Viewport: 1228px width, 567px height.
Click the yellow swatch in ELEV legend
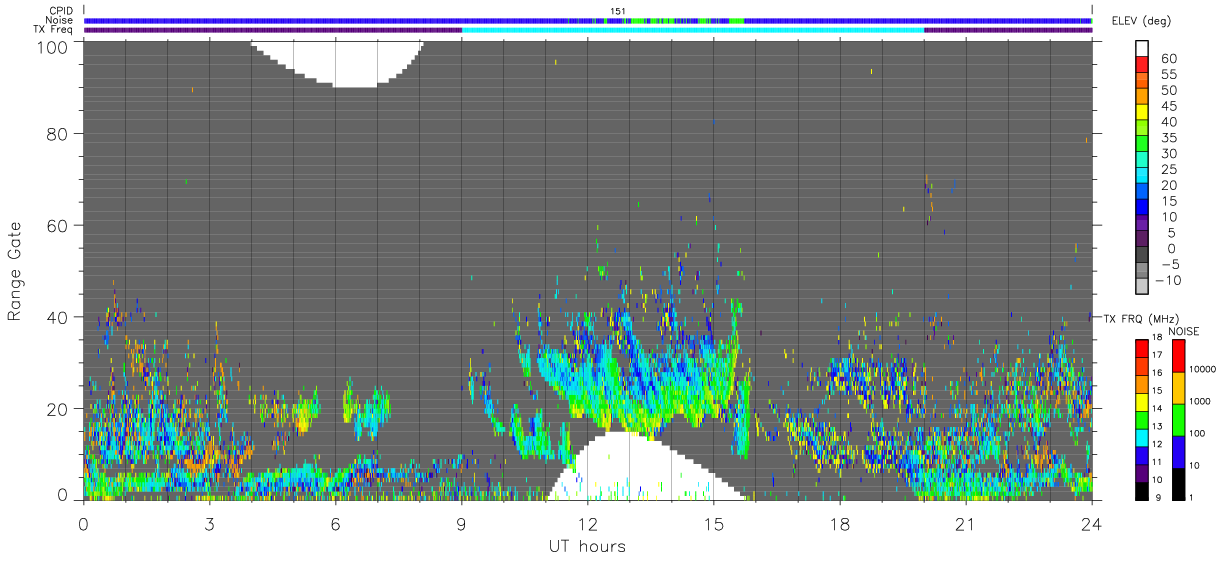click(x=1142, y=112)
